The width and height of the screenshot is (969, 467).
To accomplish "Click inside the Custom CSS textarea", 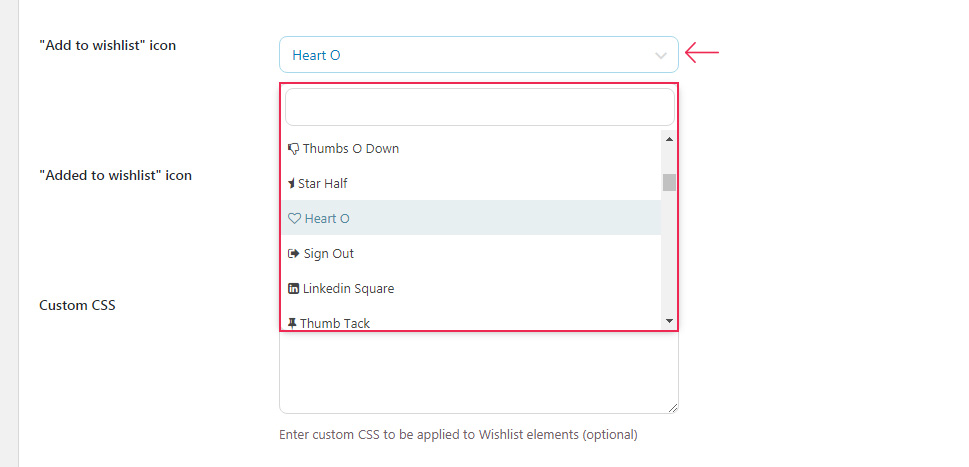I will [x=478, y=375].
